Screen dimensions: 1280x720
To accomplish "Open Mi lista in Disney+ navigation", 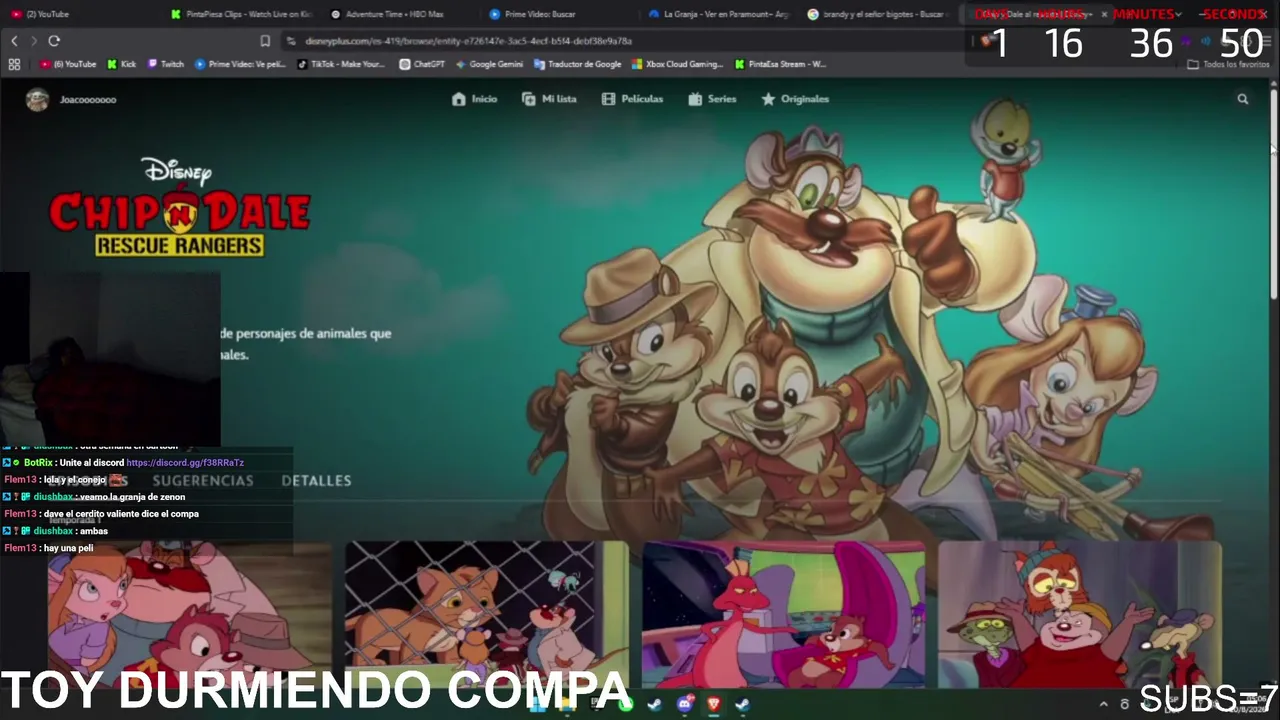I will (x=549, y=99).
